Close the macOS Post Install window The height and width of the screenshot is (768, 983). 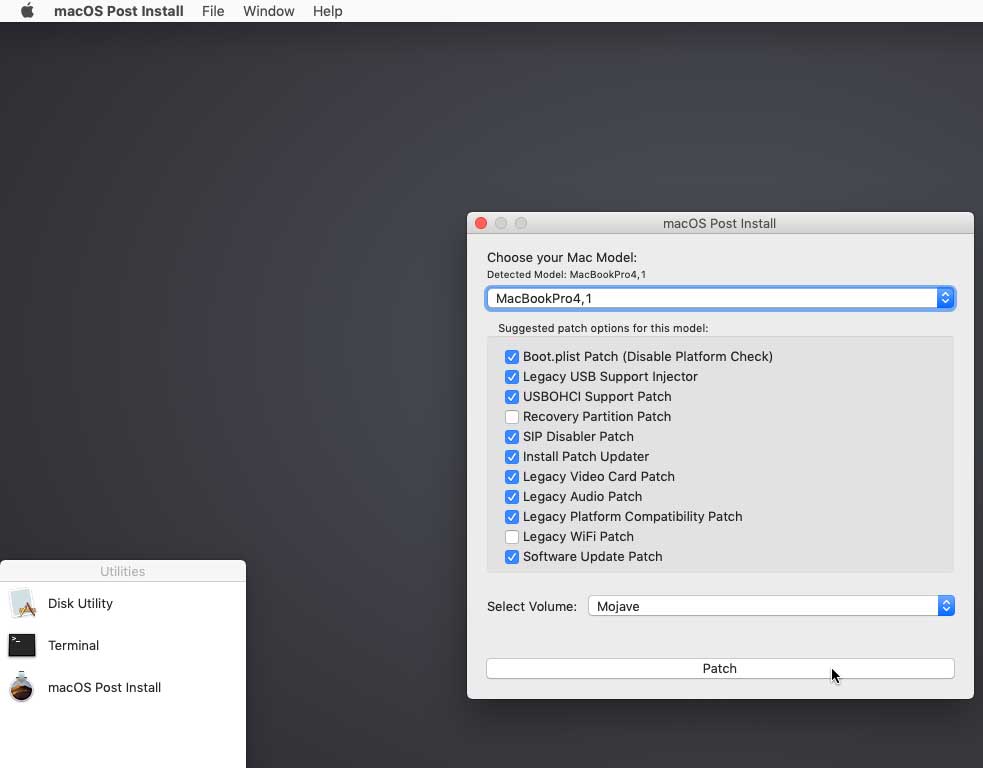tap(481, 223)
